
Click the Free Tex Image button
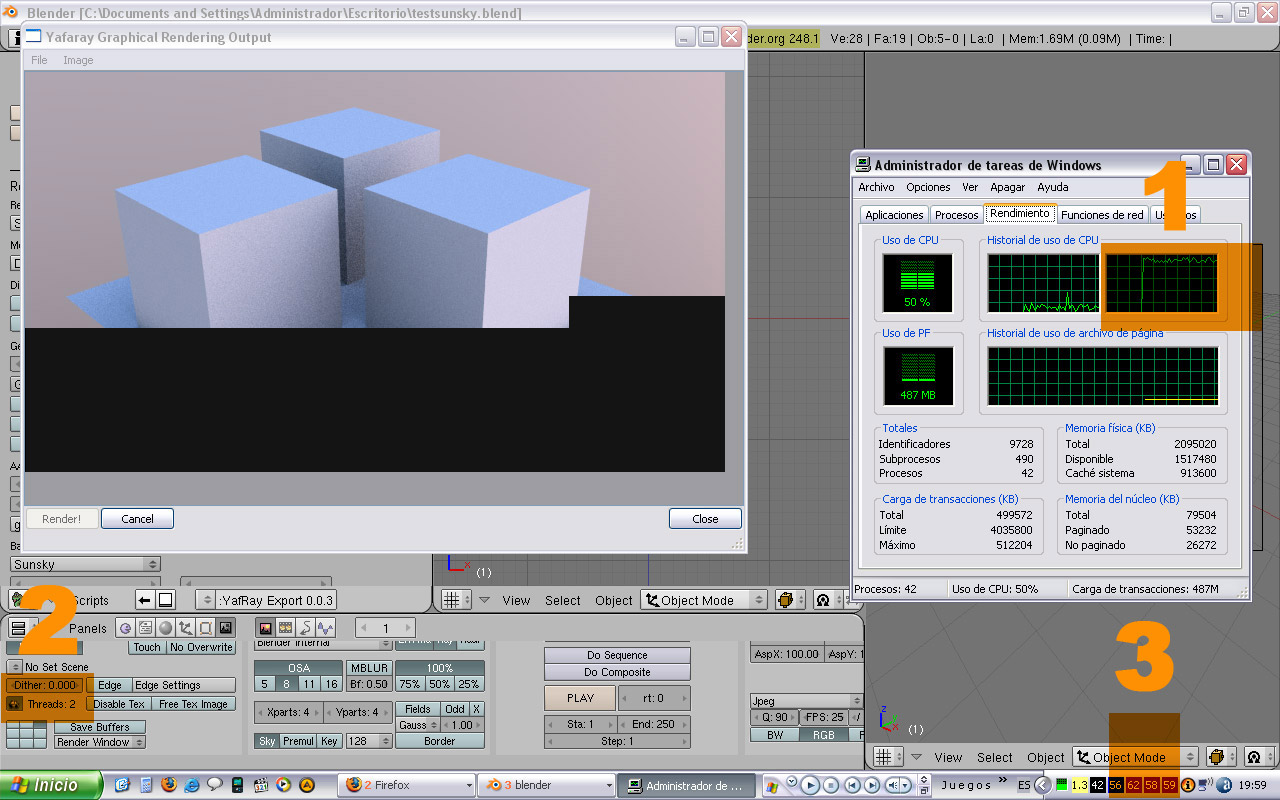[193, 704]
